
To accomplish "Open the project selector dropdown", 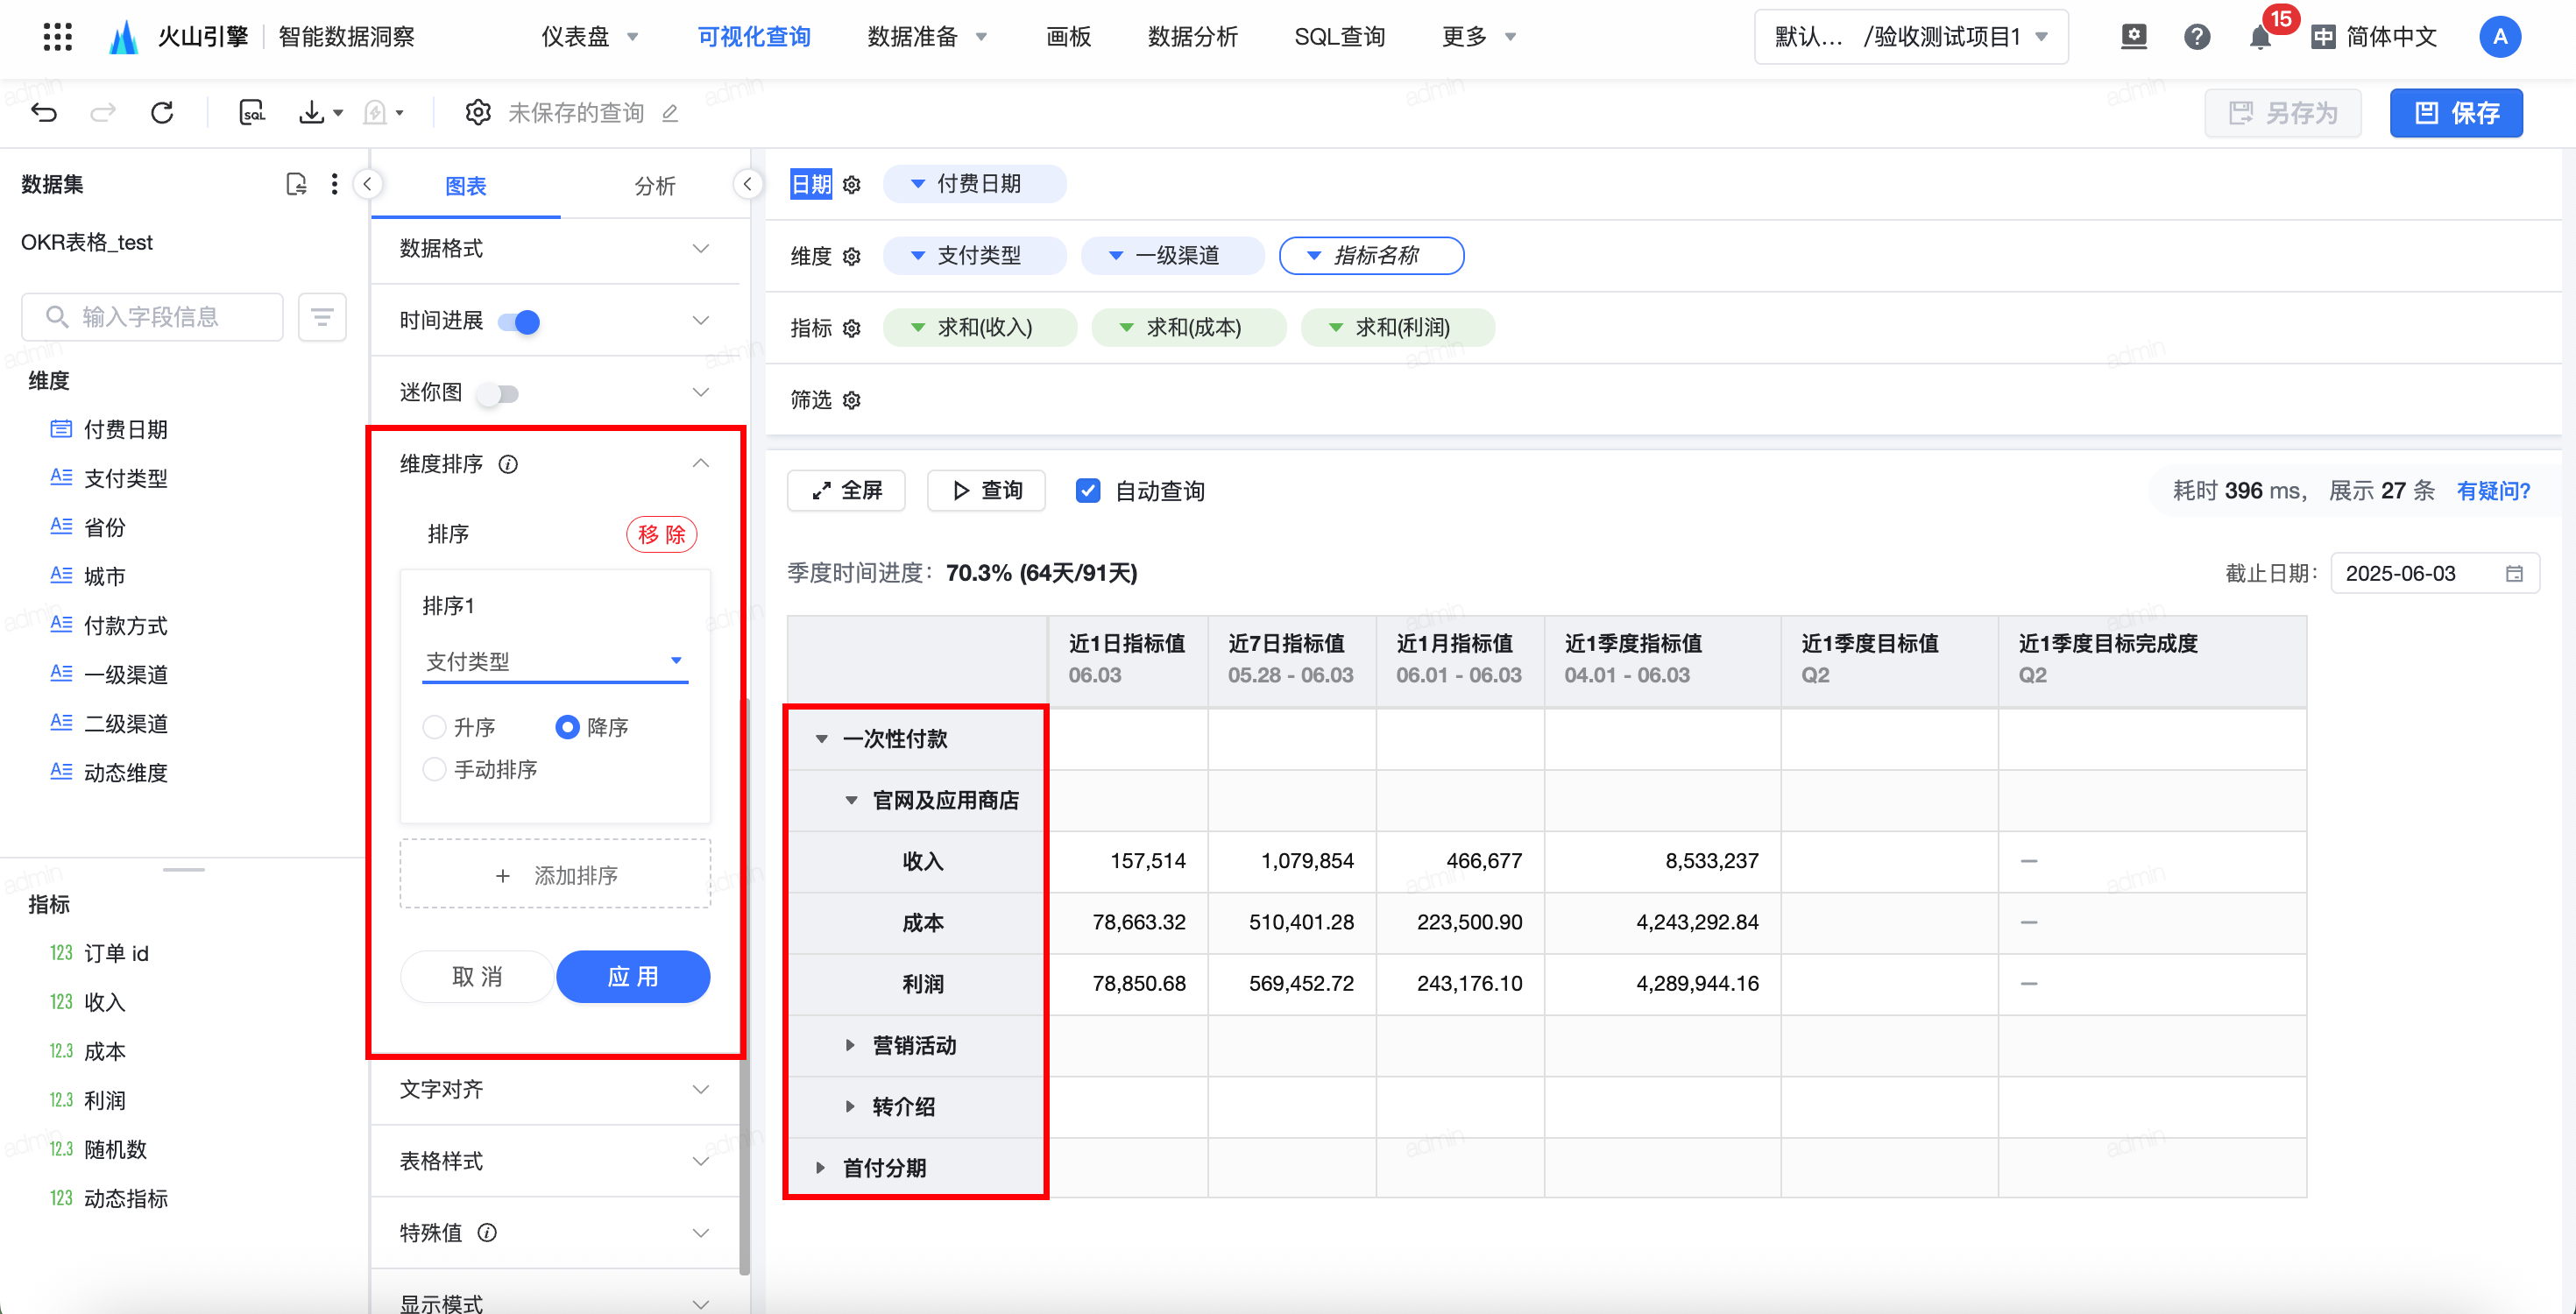I will (1911, 37).
